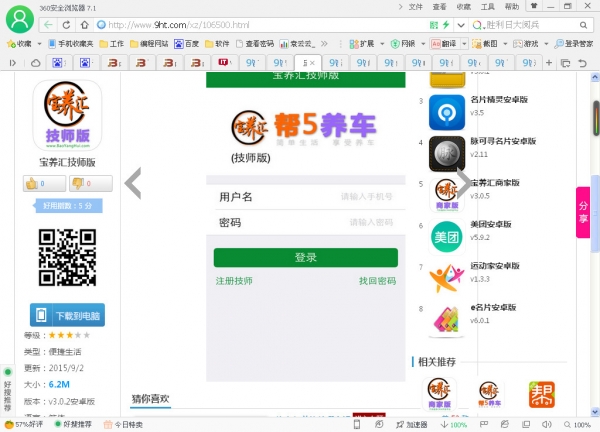This screenshot has height=432, width=600.
Task: Select the 猜你喜欢 tab
Action: coord(150,399)
